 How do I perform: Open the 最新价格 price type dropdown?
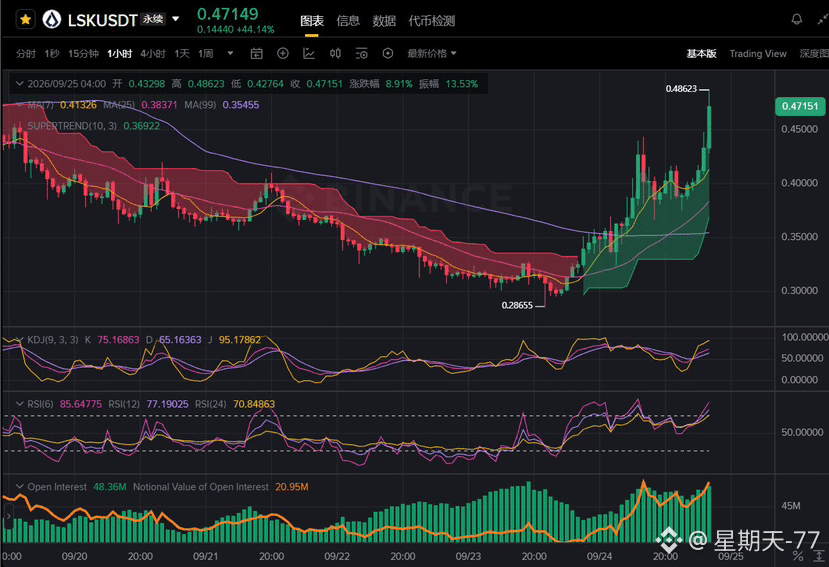pyautogui.click(x=431, y=53)
